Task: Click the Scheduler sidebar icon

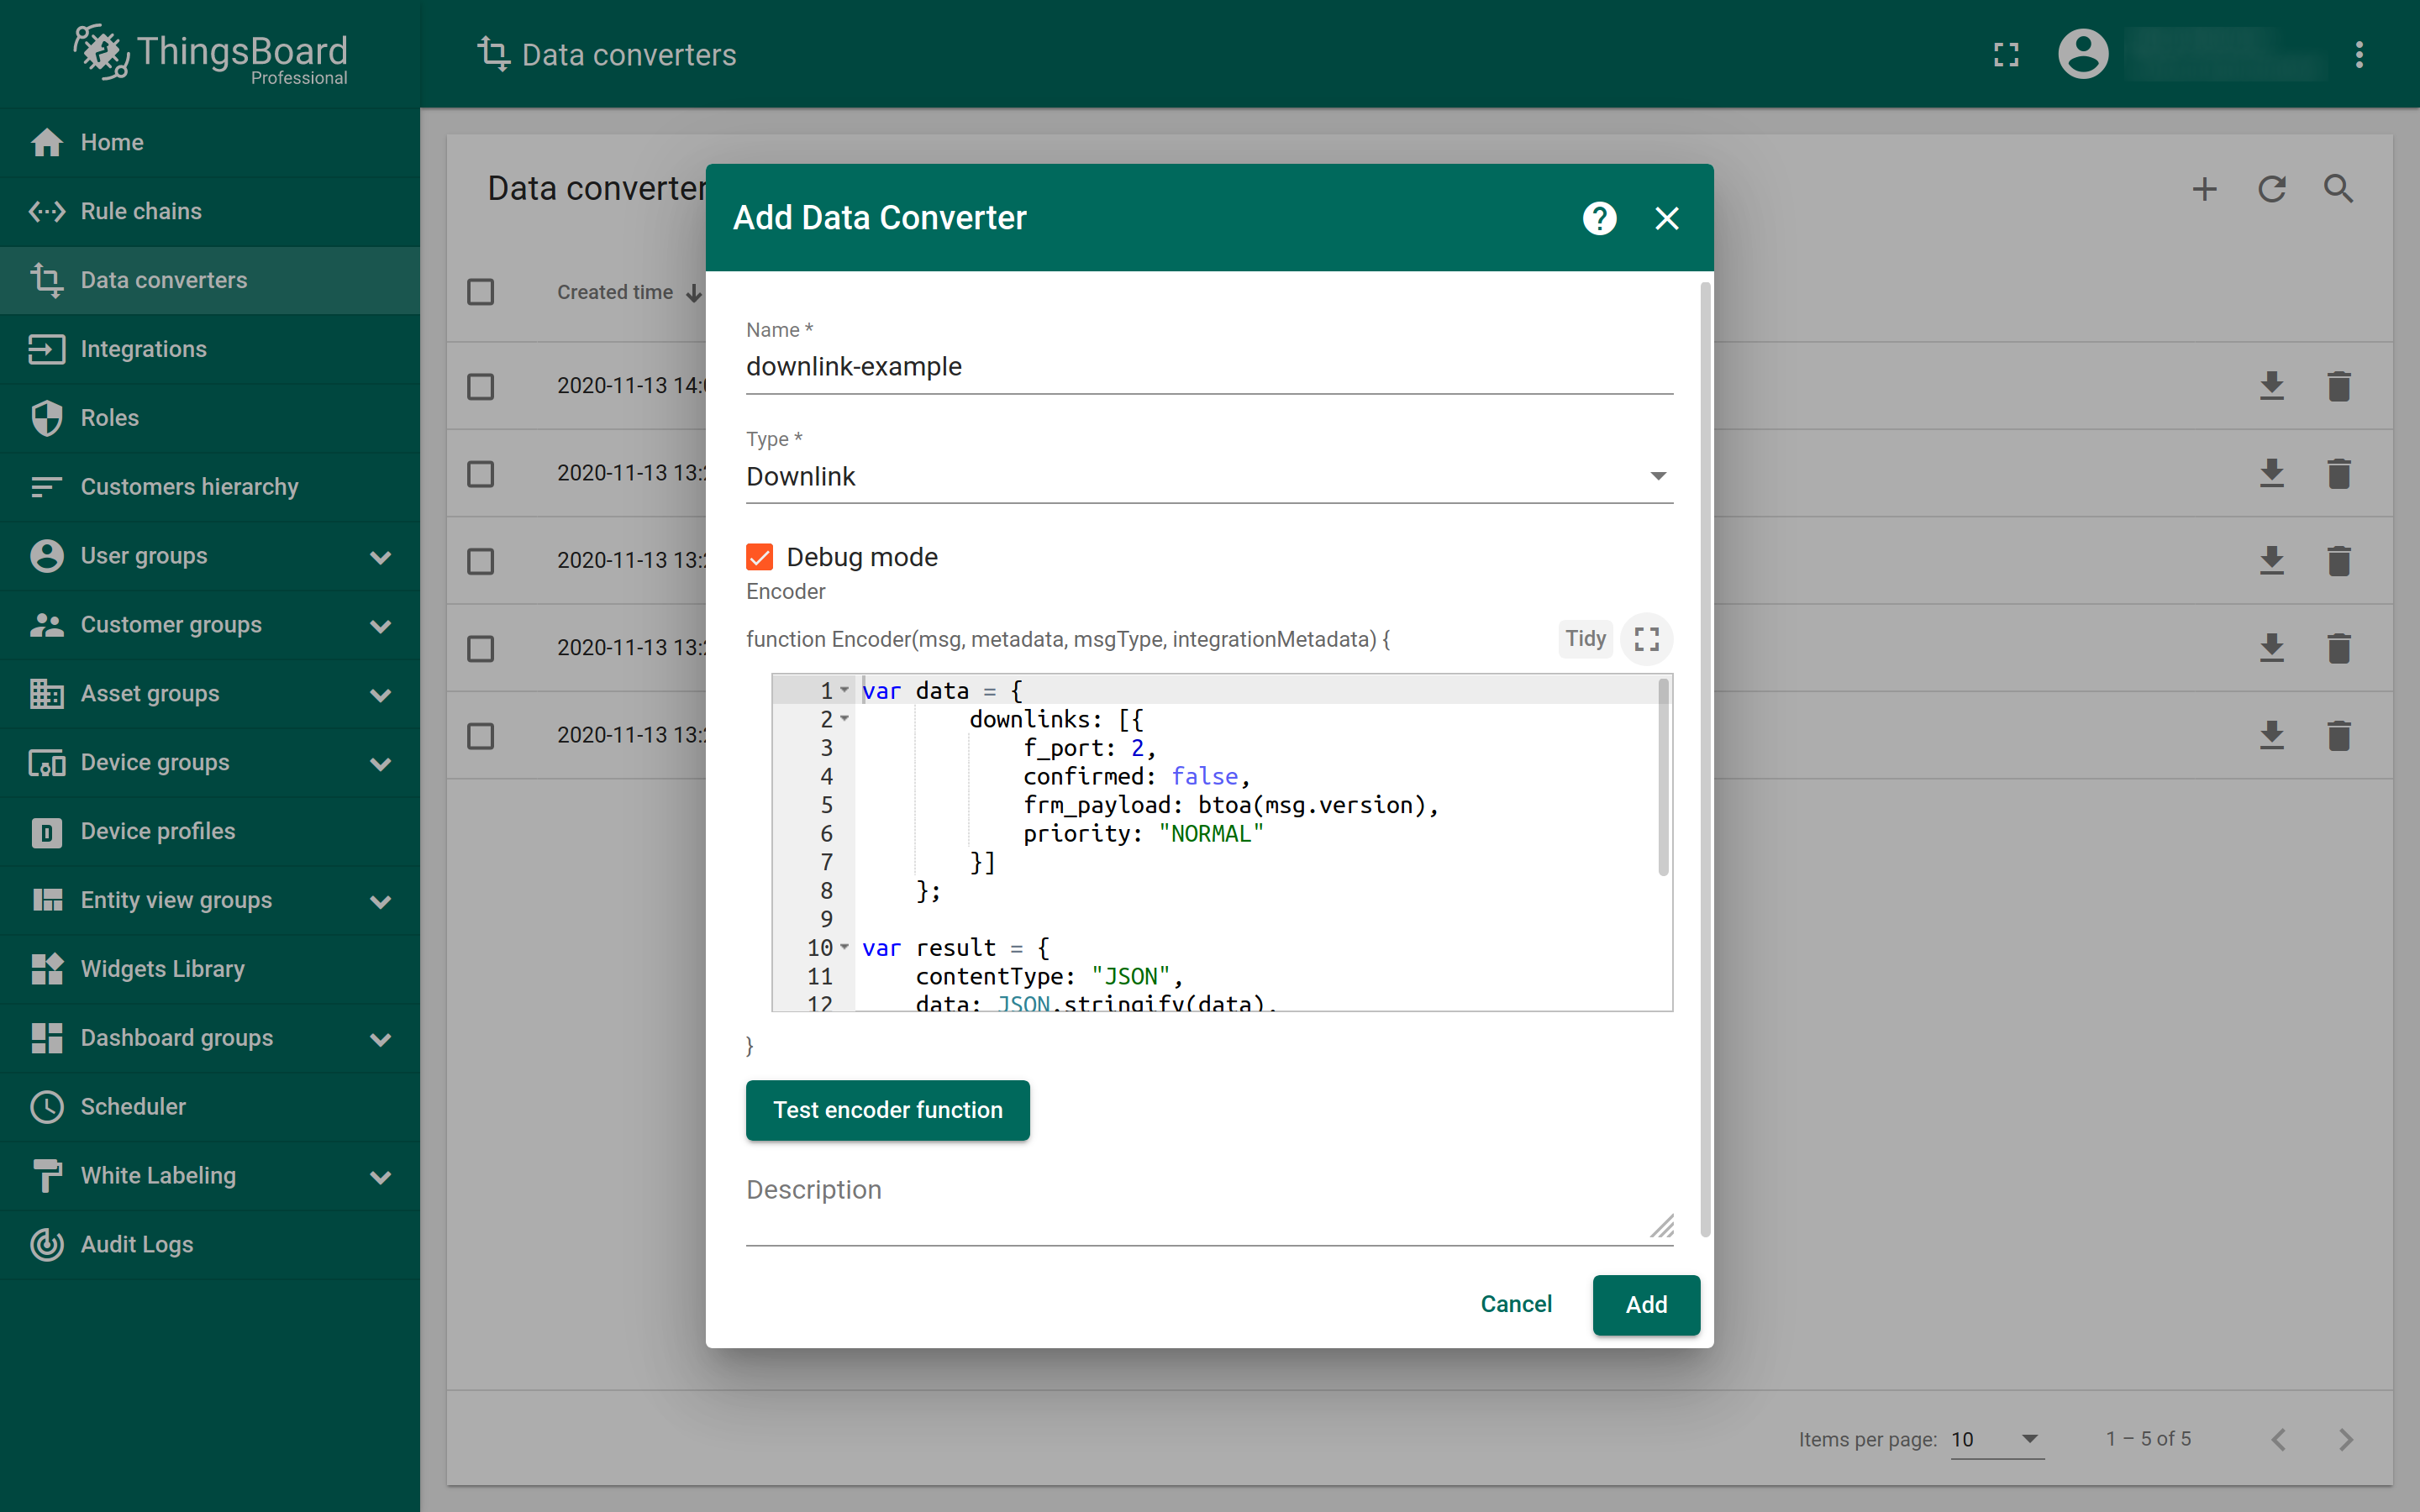Action: (49, 1106)
